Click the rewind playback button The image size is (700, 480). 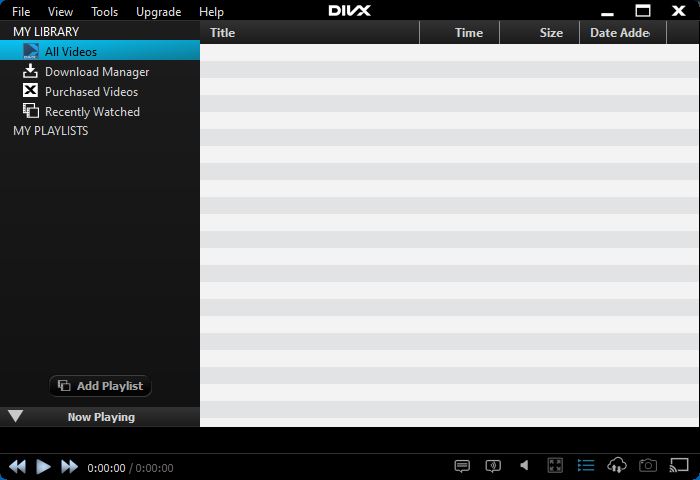coord(17,467)
